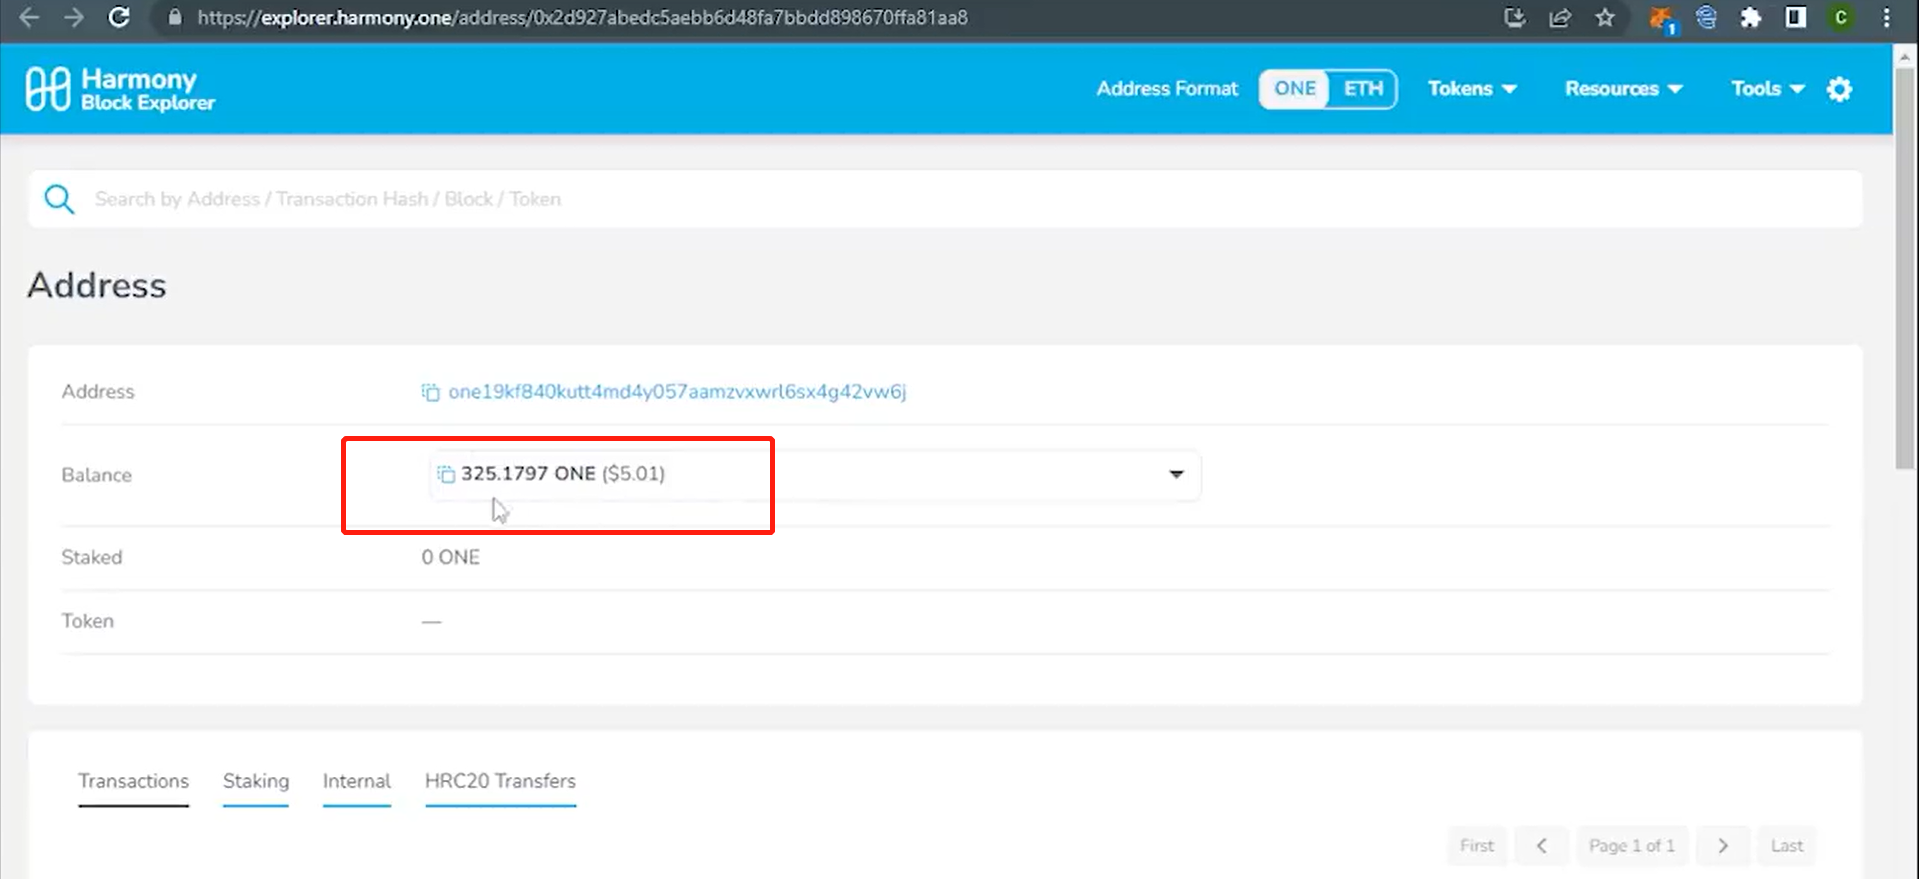The height and width of the screenshot is (879, 1919).
Task: Click the Page 1 of 1 indicator
Action: click(x=1632, y=846)
